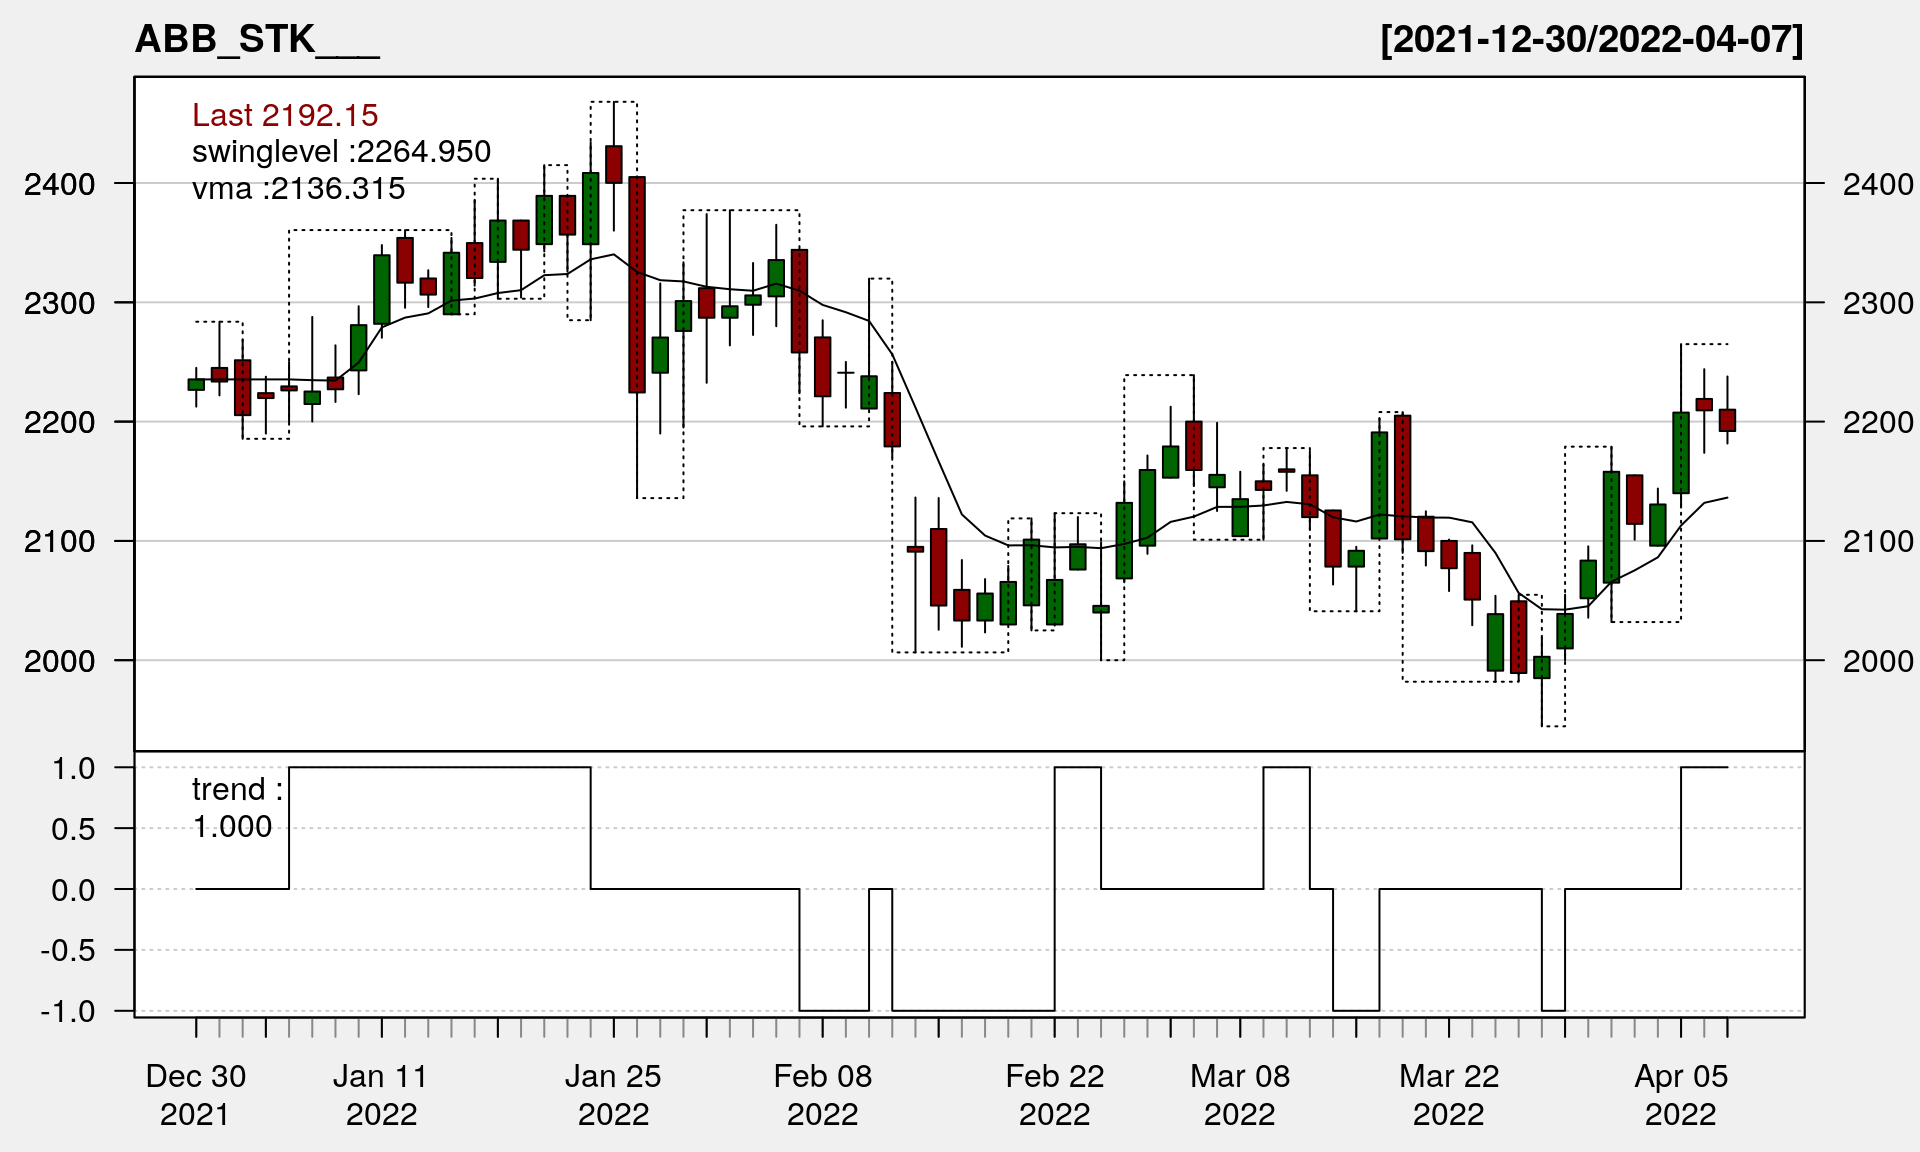Click the Dec 30 2021 axis label
The image size is (1920, 1152).
[195, 1094]
